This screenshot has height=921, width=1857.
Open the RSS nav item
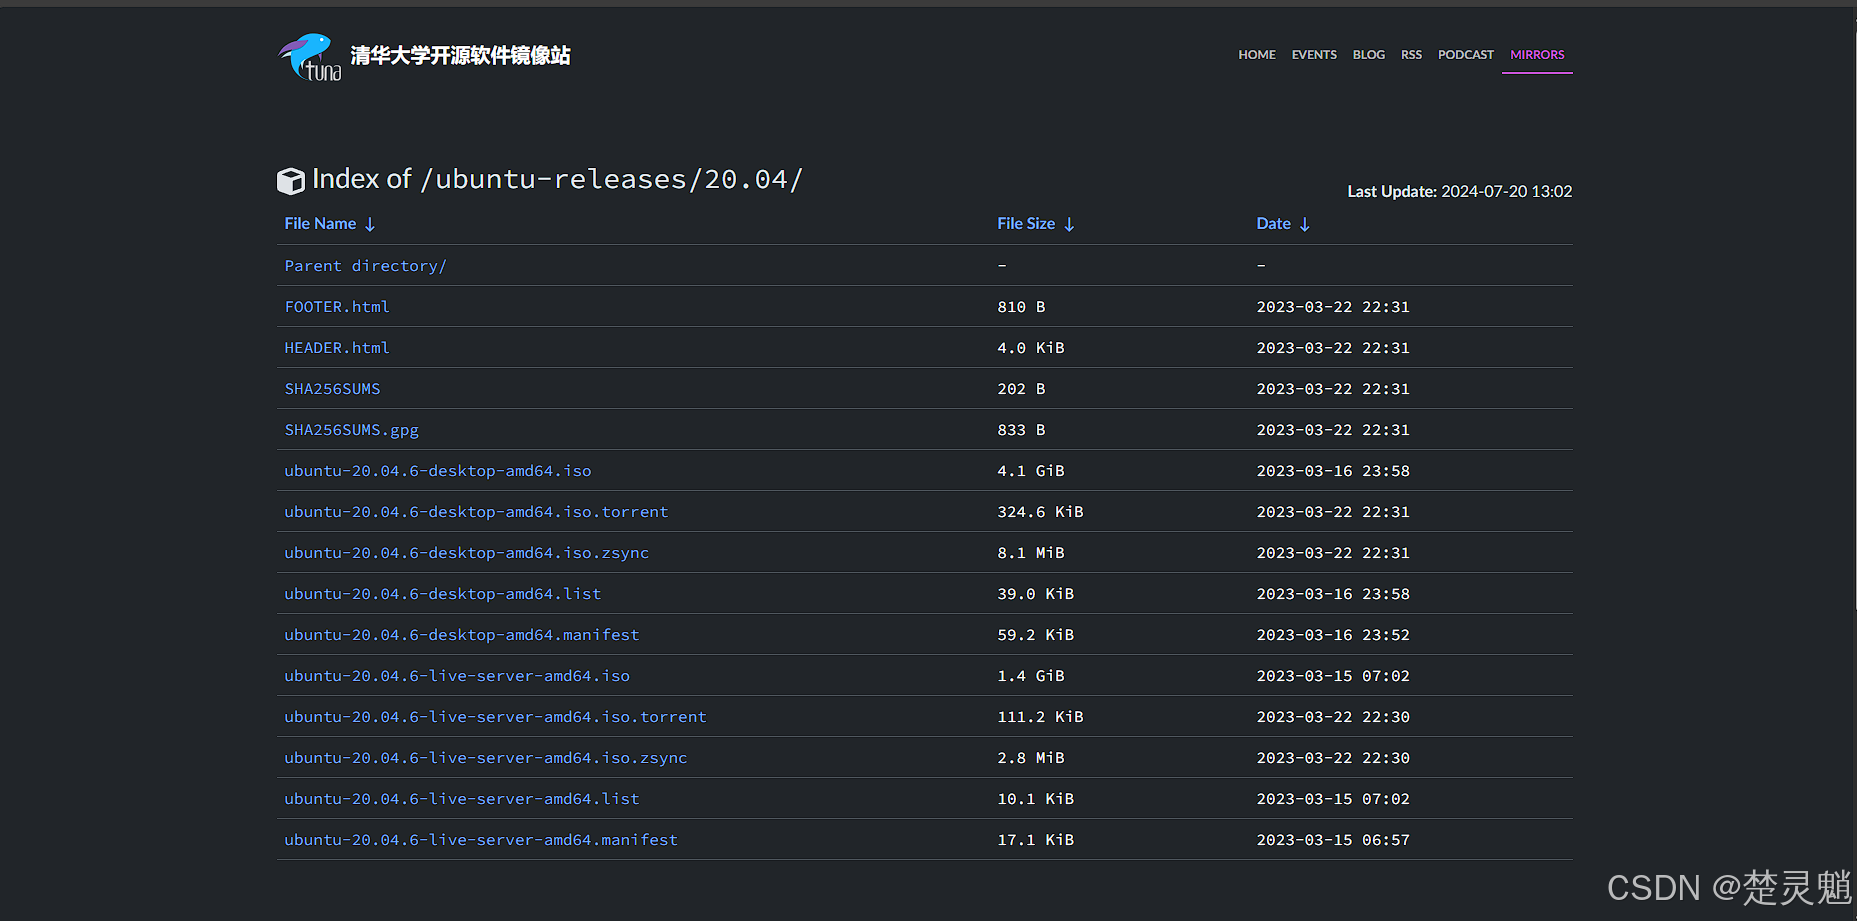(1411, 55)
